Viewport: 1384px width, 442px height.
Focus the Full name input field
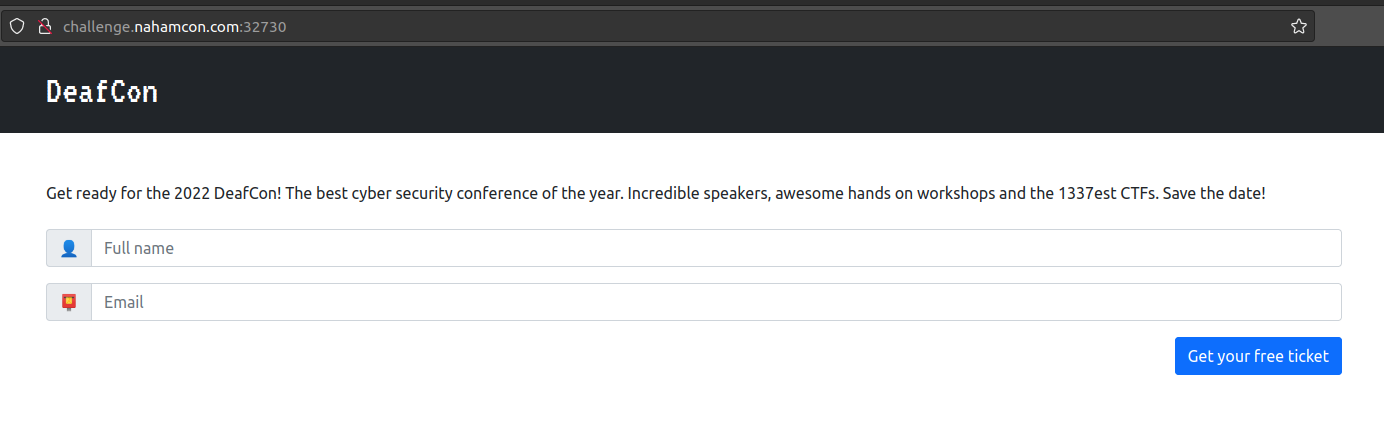pyautogui.click(x=716, y=248)
